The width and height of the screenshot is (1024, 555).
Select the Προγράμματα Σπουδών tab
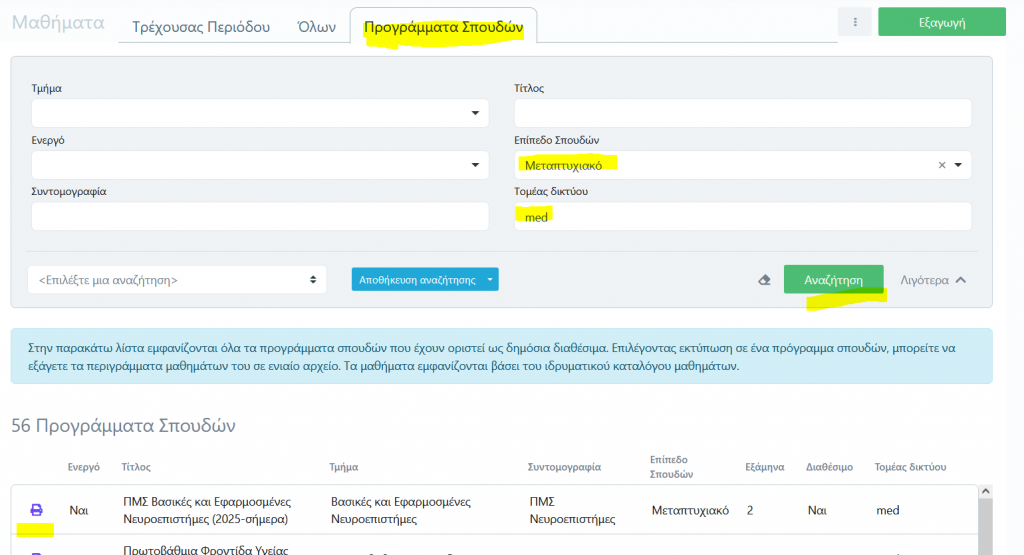(x=443, y=28)
